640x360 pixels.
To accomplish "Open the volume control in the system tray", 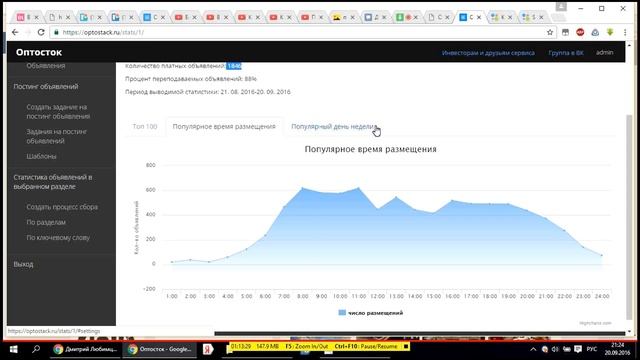I will 555,349.
